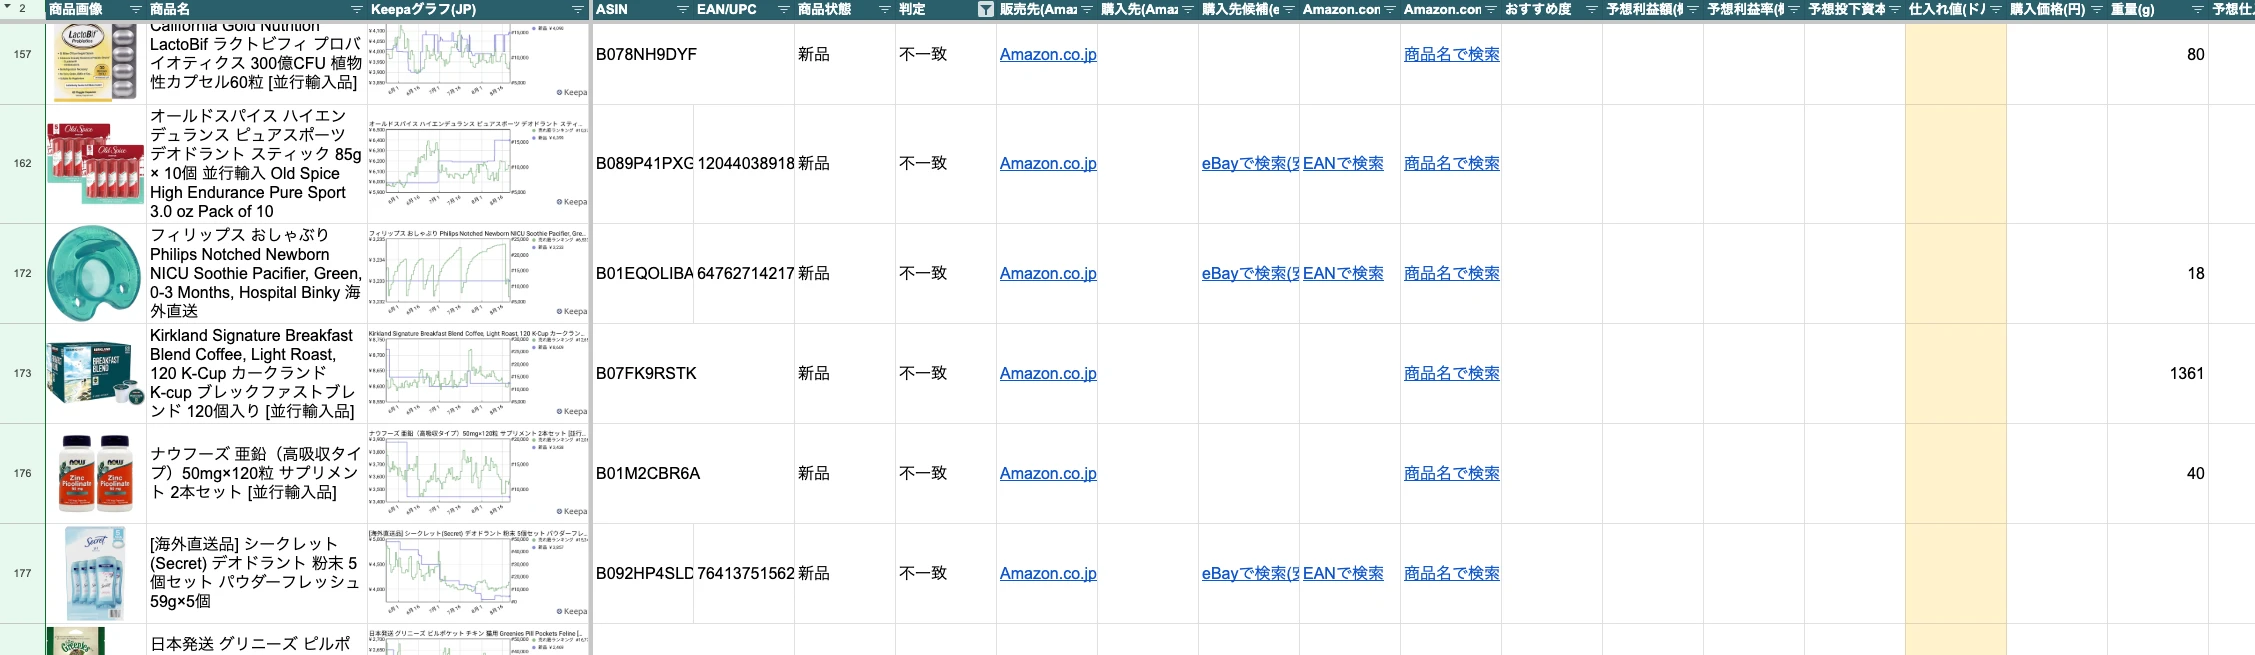
Task: Open Amazon.co.jp link in row 173
Action: pyautogui.click(x=1048, y=373)
